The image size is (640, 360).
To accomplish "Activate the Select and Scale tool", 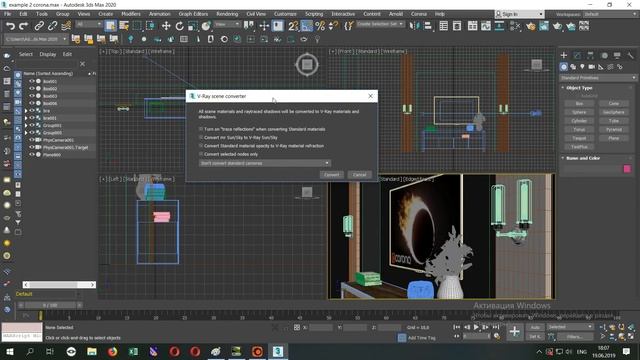I will click(x=193, y=26).
